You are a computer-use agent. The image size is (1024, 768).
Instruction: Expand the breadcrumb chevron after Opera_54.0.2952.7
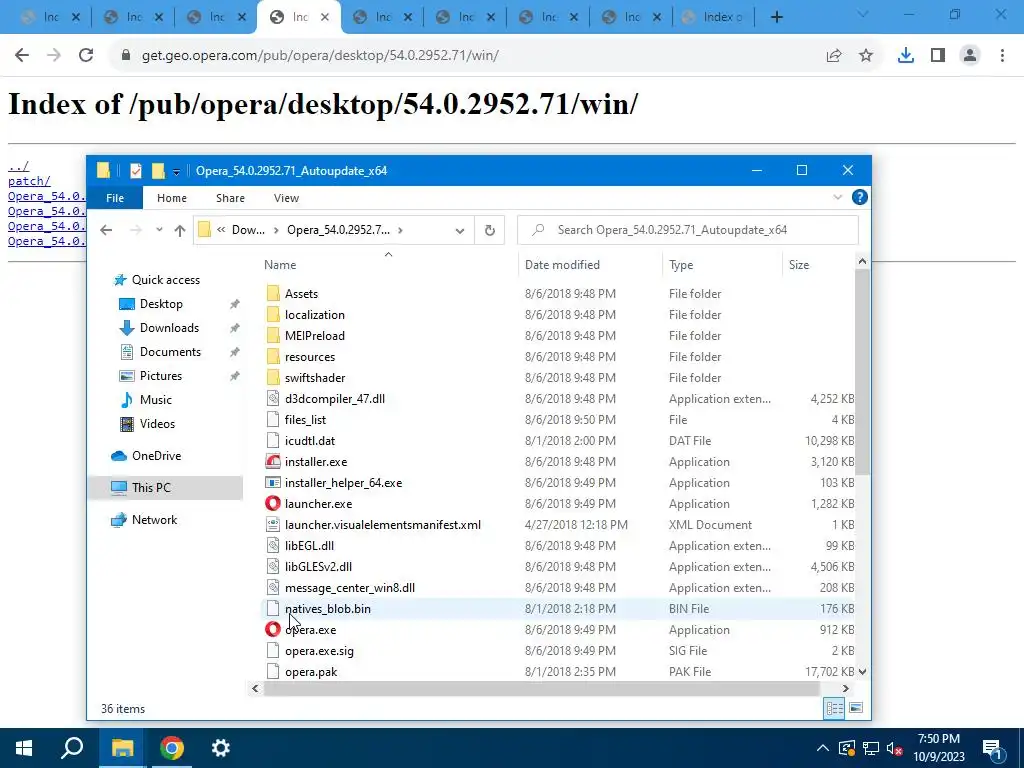click(400, 230)
